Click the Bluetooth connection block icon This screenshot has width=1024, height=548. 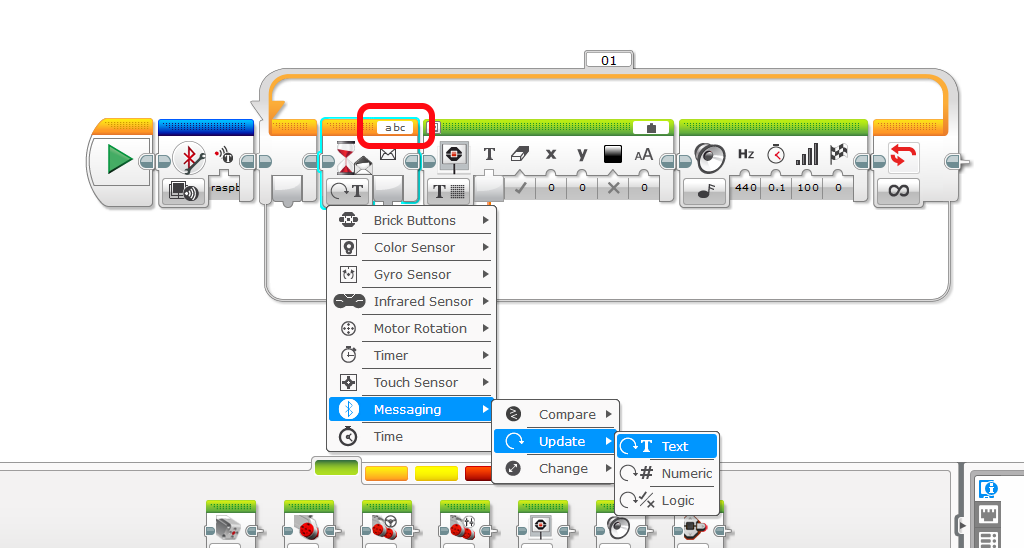[189, 158]
